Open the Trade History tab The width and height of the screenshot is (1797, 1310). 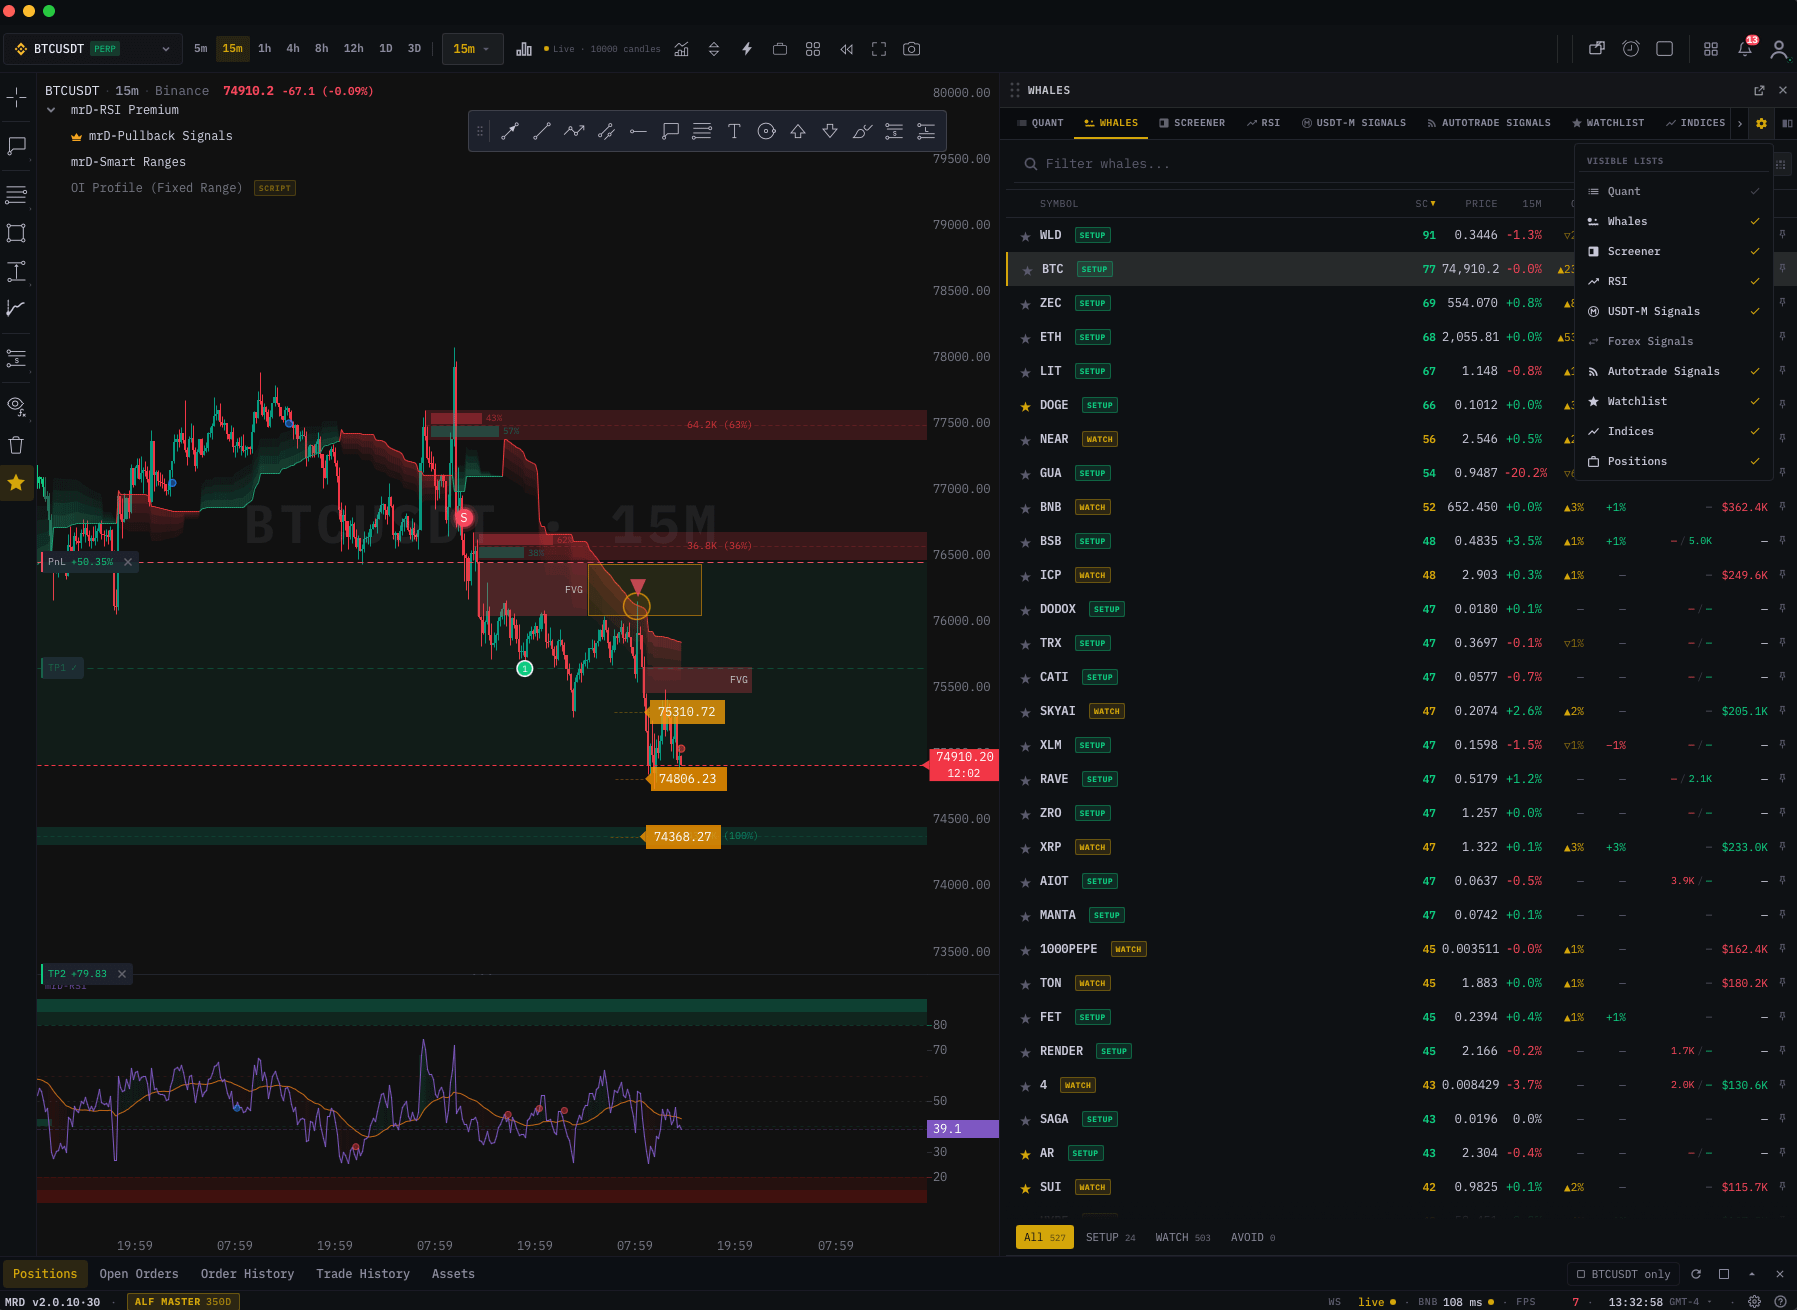click(363, 1274)
